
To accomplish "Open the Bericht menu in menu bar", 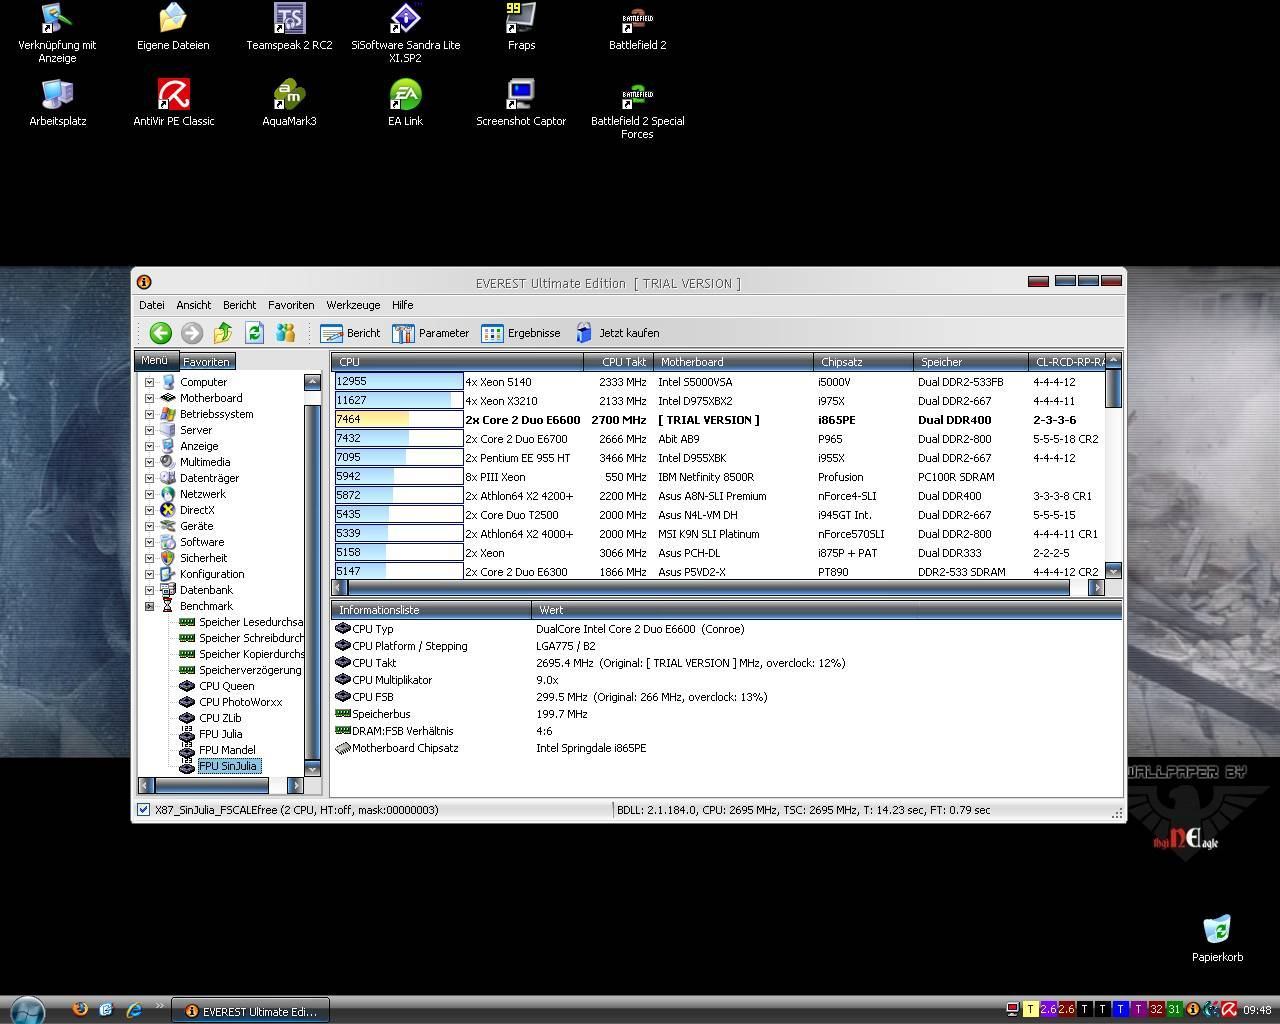I will (240, 305).
